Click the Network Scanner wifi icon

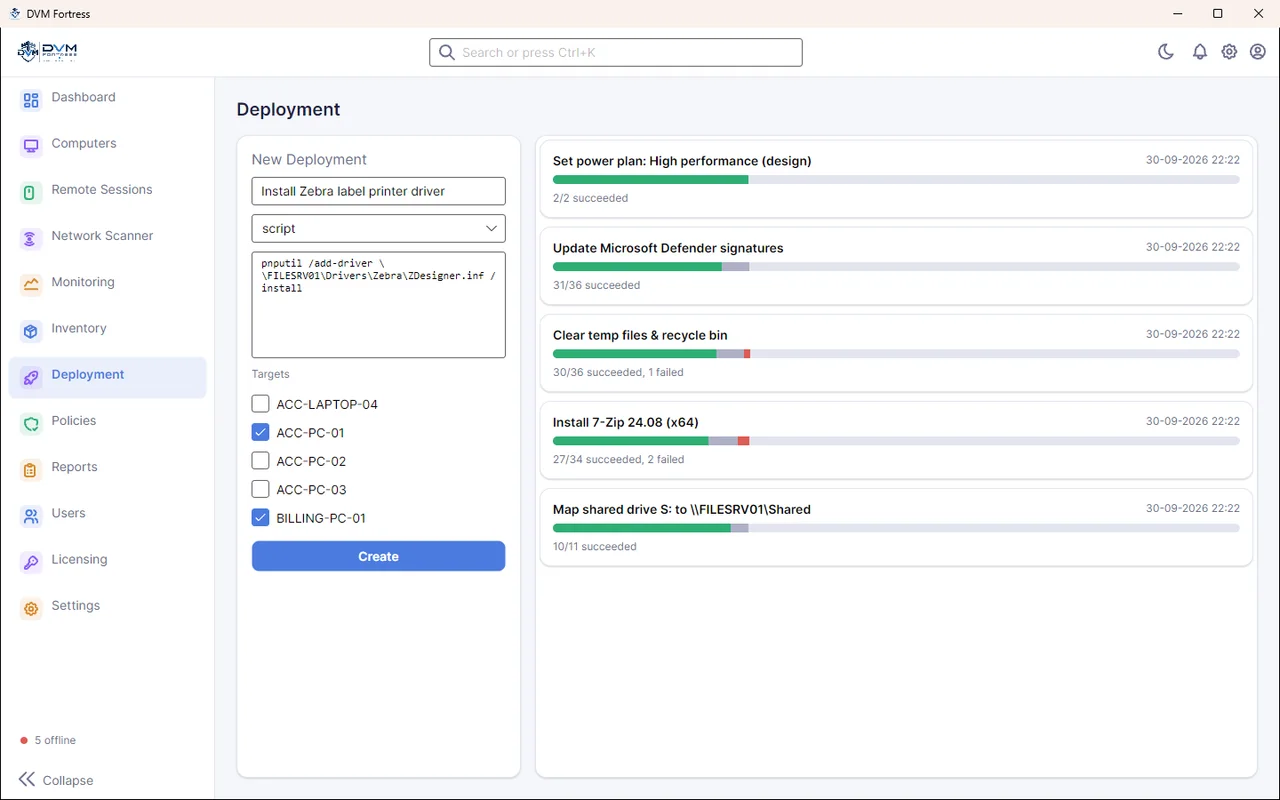coord(31,237)
